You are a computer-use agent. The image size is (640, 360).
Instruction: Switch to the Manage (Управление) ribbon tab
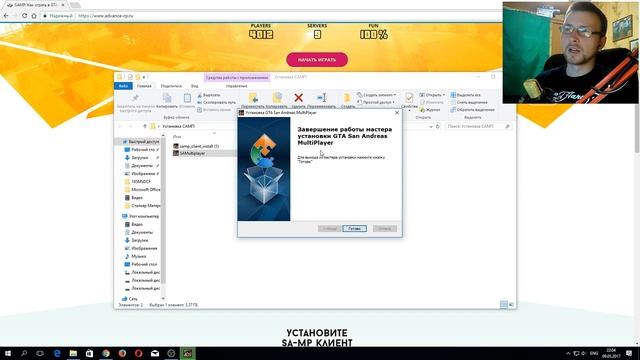point(236,86)
